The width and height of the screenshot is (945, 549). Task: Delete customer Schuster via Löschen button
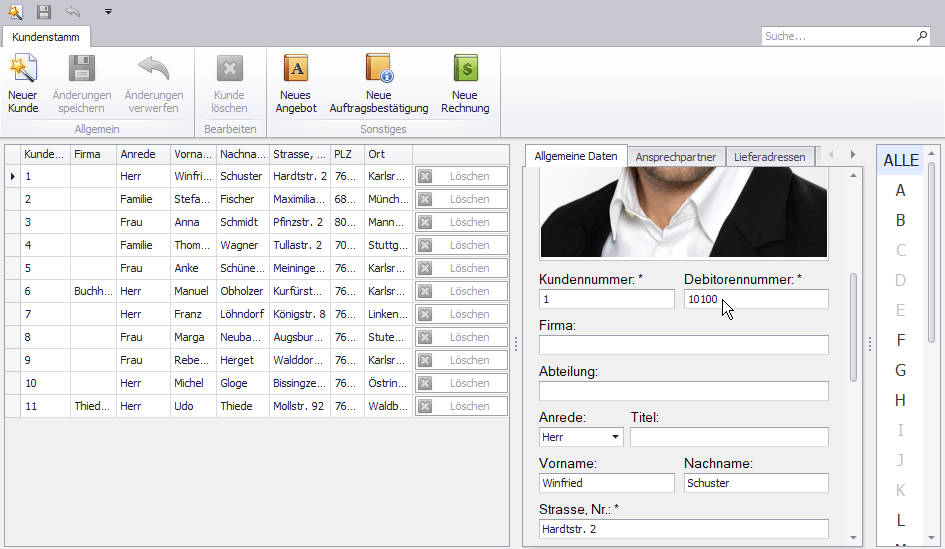point(462,176)
